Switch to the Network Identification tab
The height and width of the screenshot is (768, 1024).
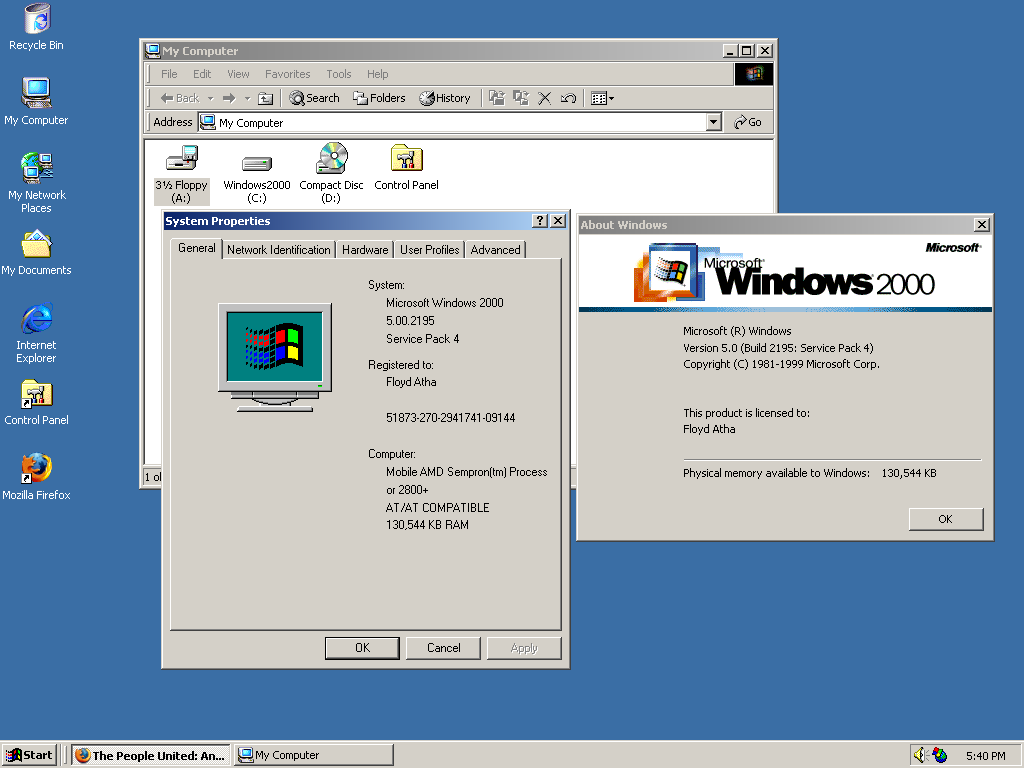pos(278,250)
